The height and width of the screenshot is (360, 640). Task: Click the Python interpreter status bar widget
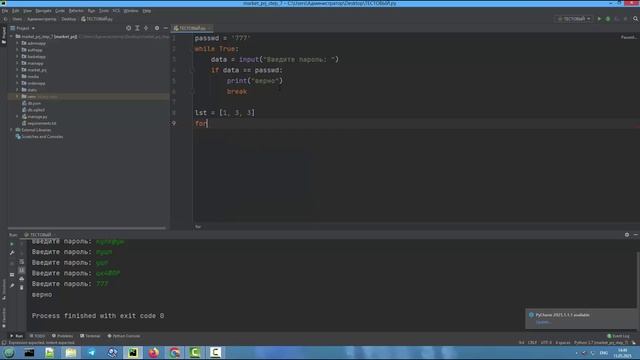pos(601,343)
